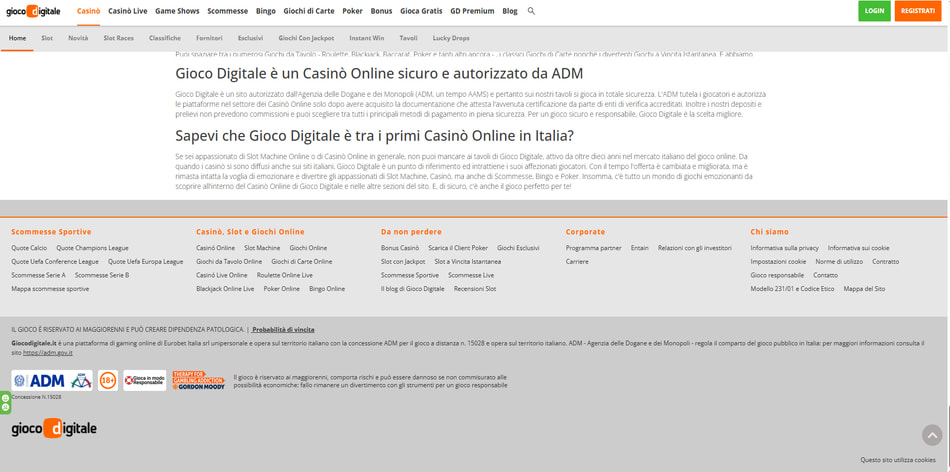Open the Bingo Online footer link
This screenshot has height=472, width=950.
327,289
